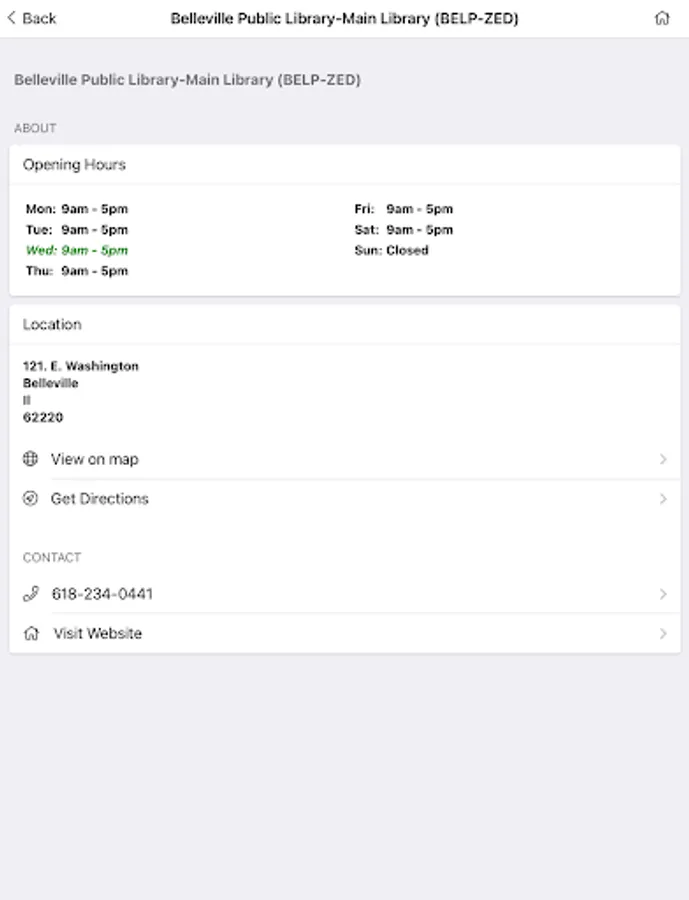Tap the house icon beside Visit Website
This screenshot has width=689, height=900.
[31, 633]
